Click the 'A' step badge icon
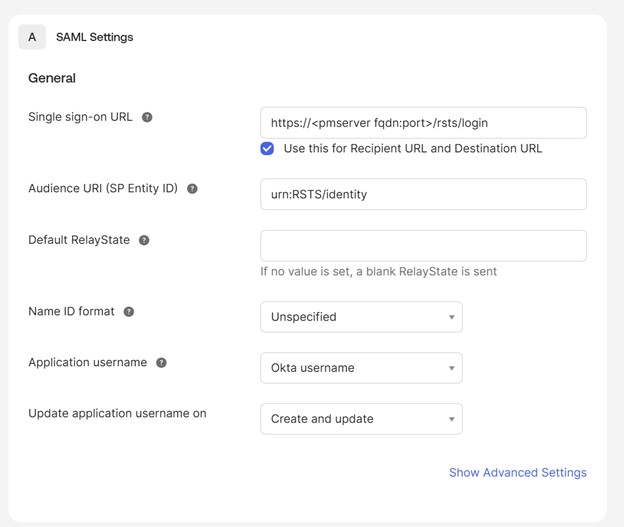 coord(32,37)
